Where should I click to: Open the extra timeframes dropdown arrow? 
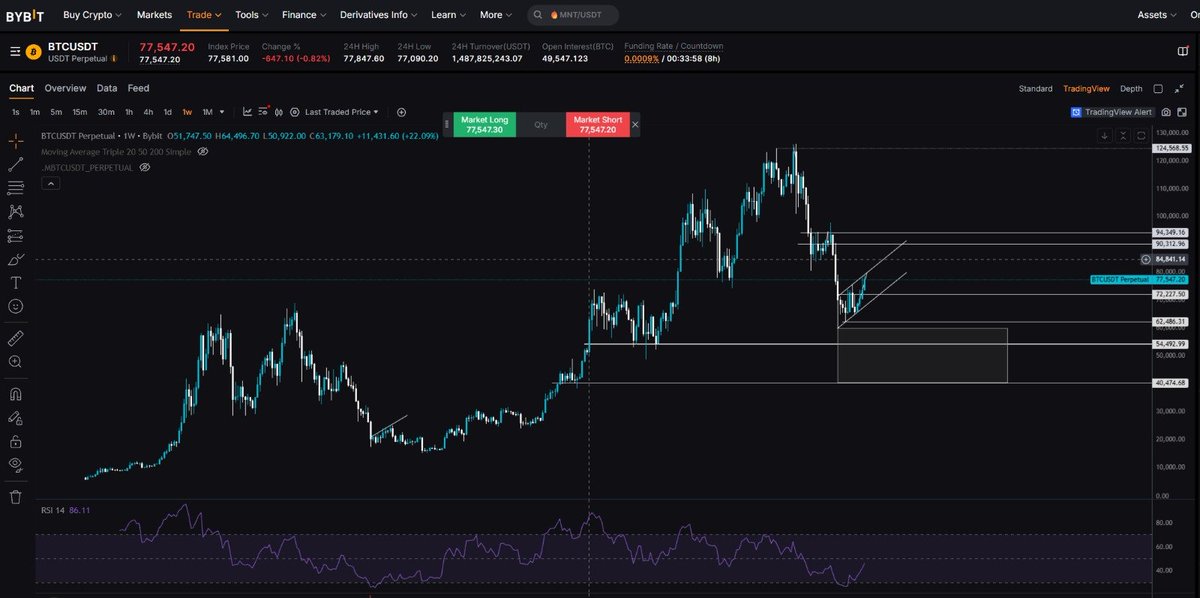222,112
